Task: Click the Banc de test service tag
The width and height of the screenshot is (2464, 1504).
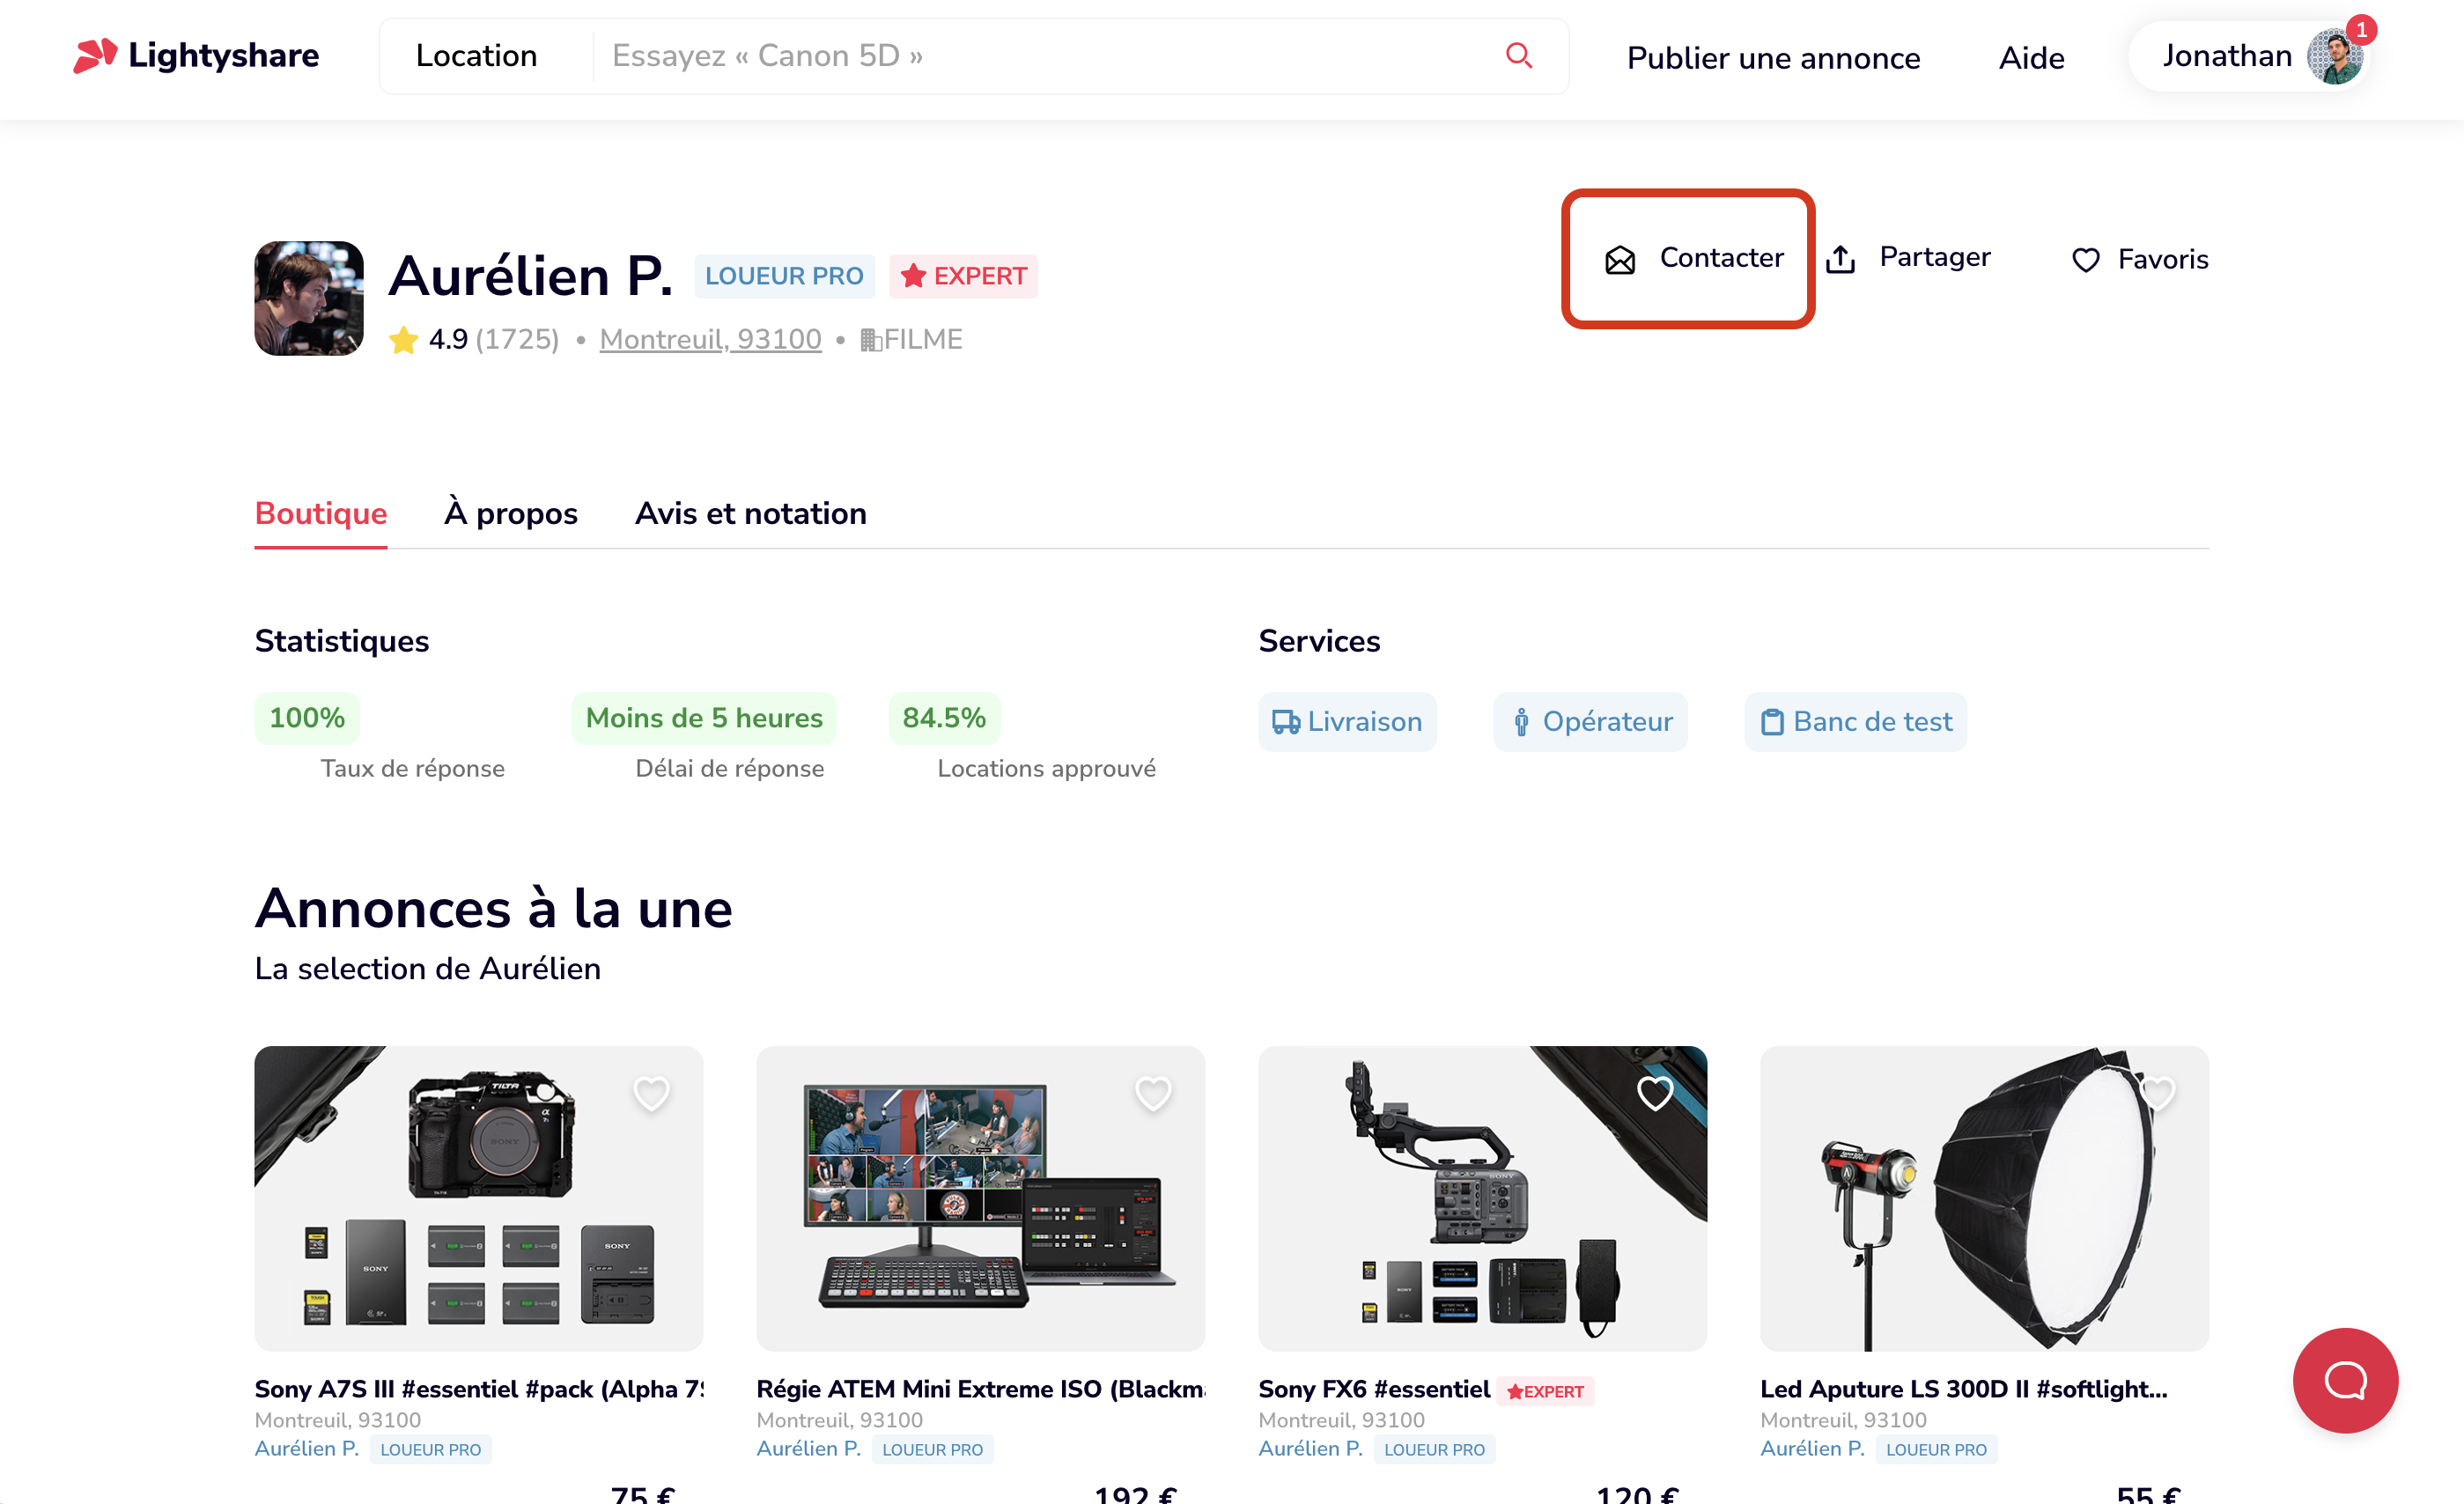Action: click(x=1855, y=722)
